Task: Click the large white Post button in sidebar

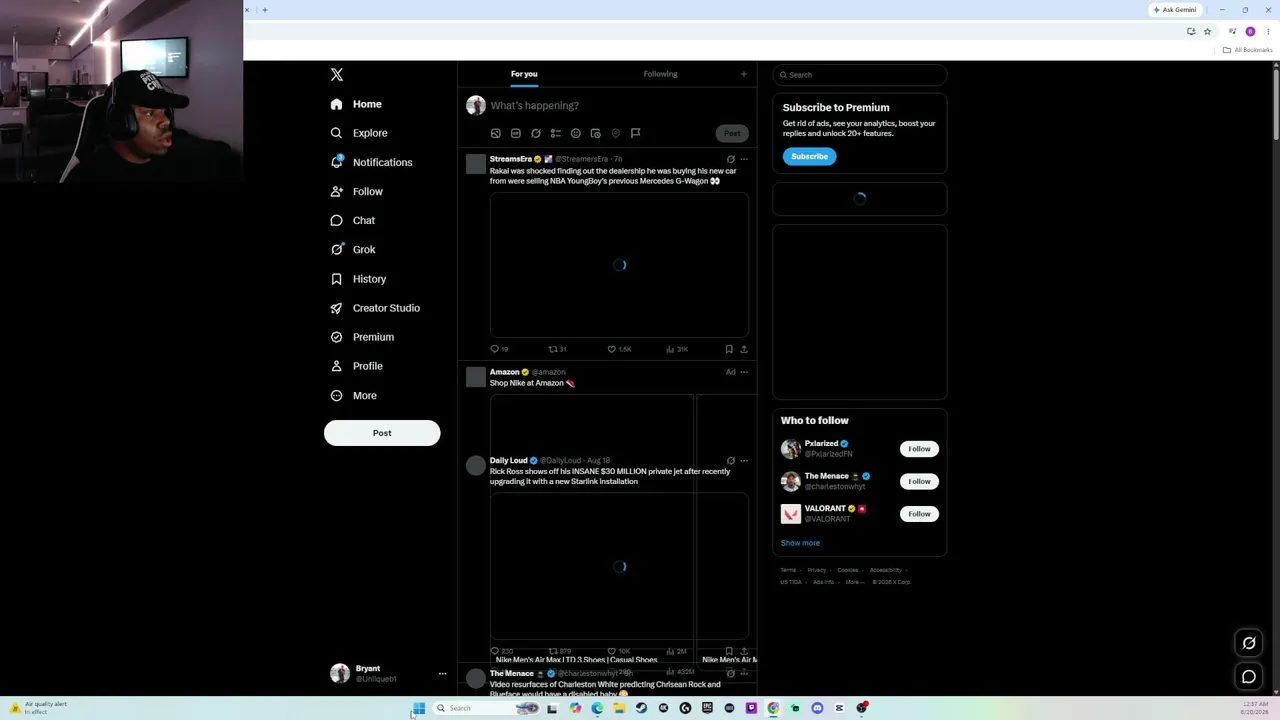Action: 382,433
